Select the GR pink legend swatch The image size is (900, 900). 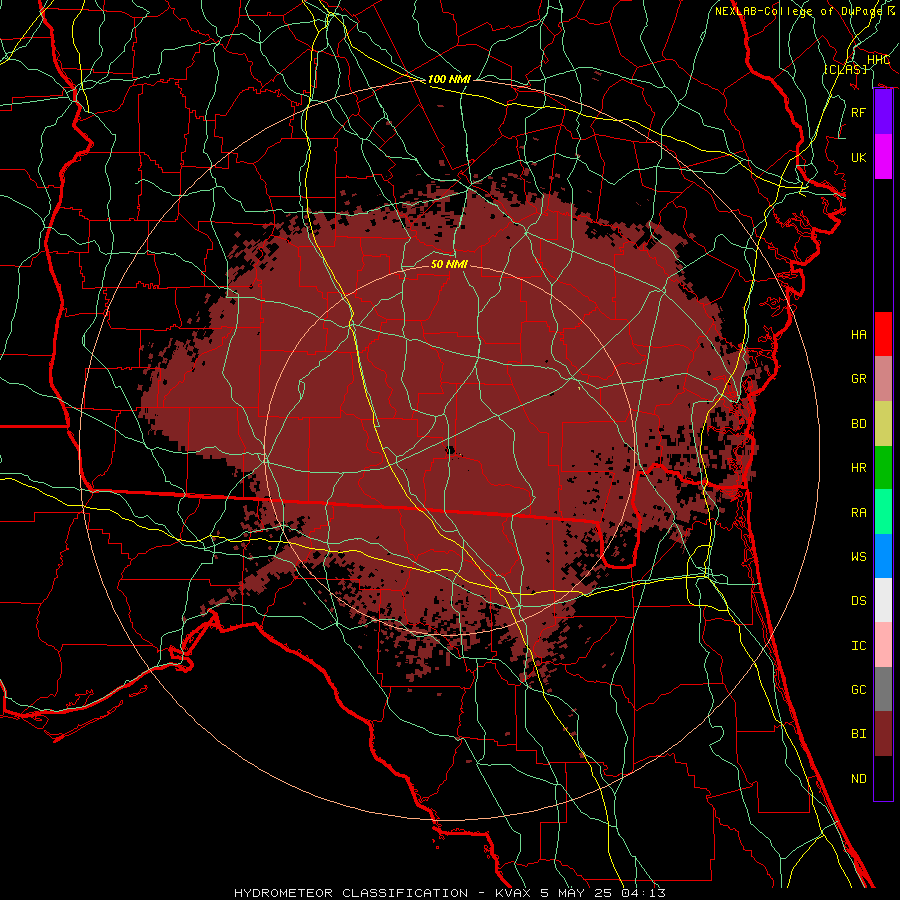tap(883, 379)
